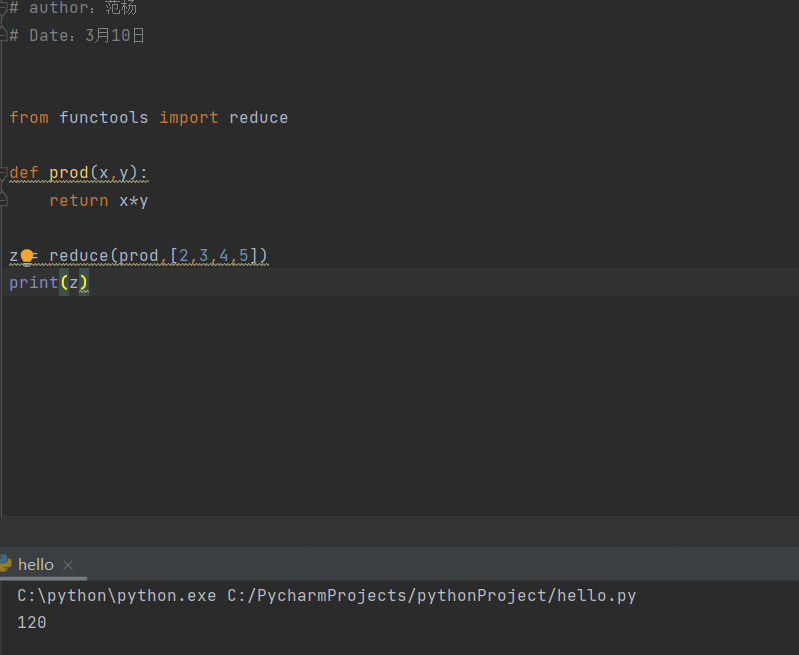Click the return keyword

(78, 201)
